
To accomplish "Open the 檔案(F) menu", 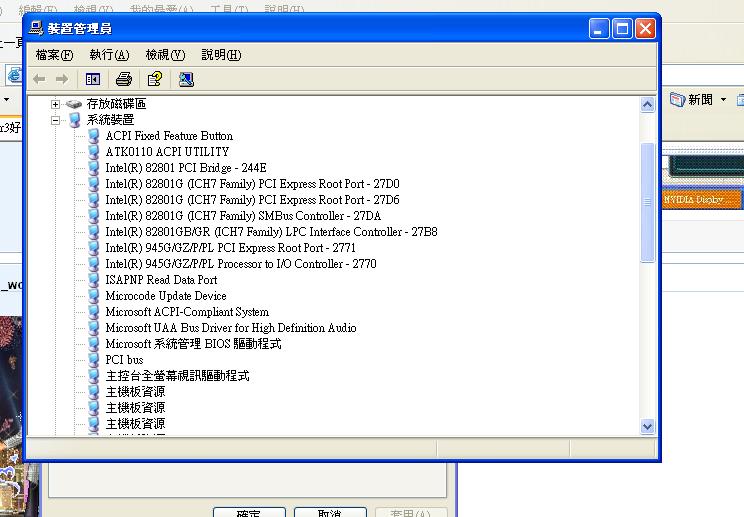I will pos(54,55).
